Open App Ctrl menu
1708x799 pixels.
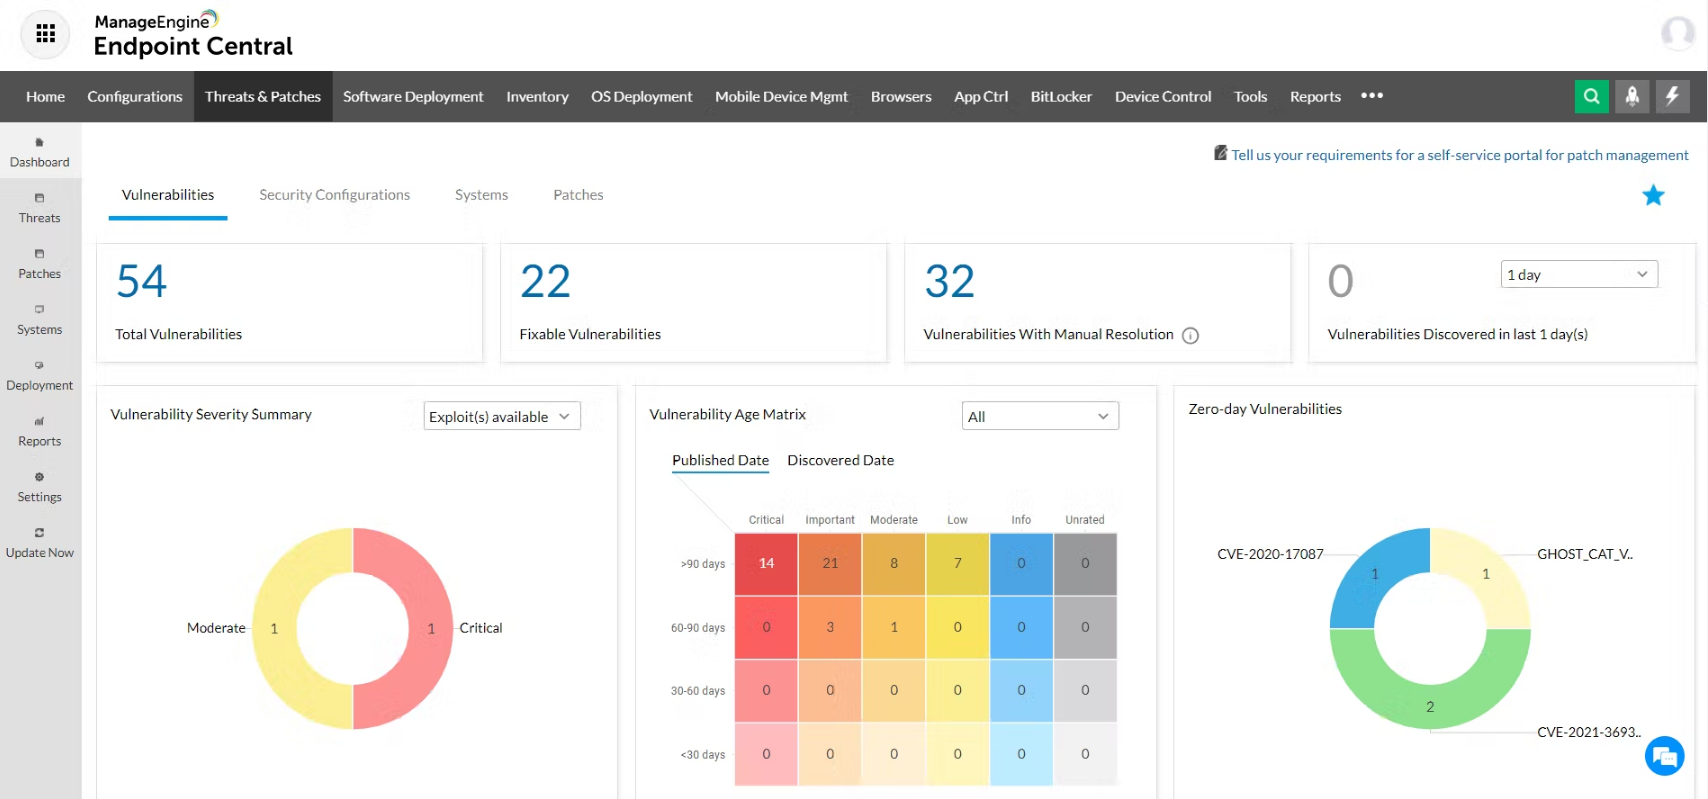click(x=981, y=96)
